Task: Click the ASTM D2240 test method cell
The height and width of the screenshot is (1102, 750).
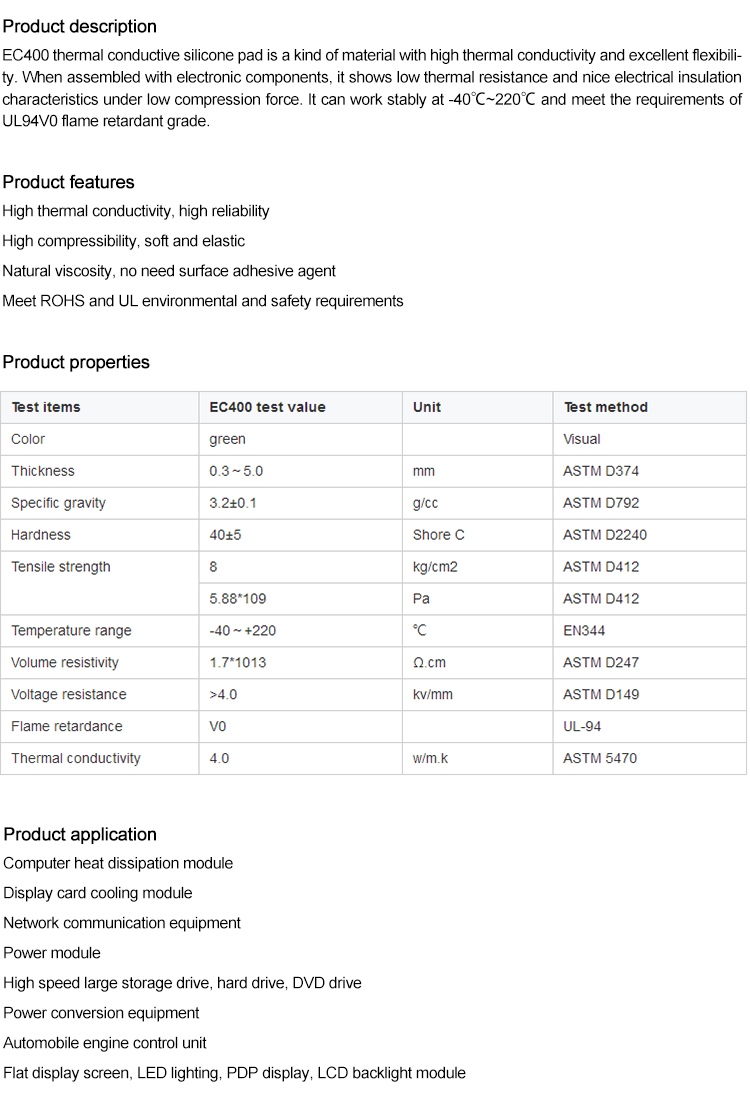Action: [x=605, y=535]
